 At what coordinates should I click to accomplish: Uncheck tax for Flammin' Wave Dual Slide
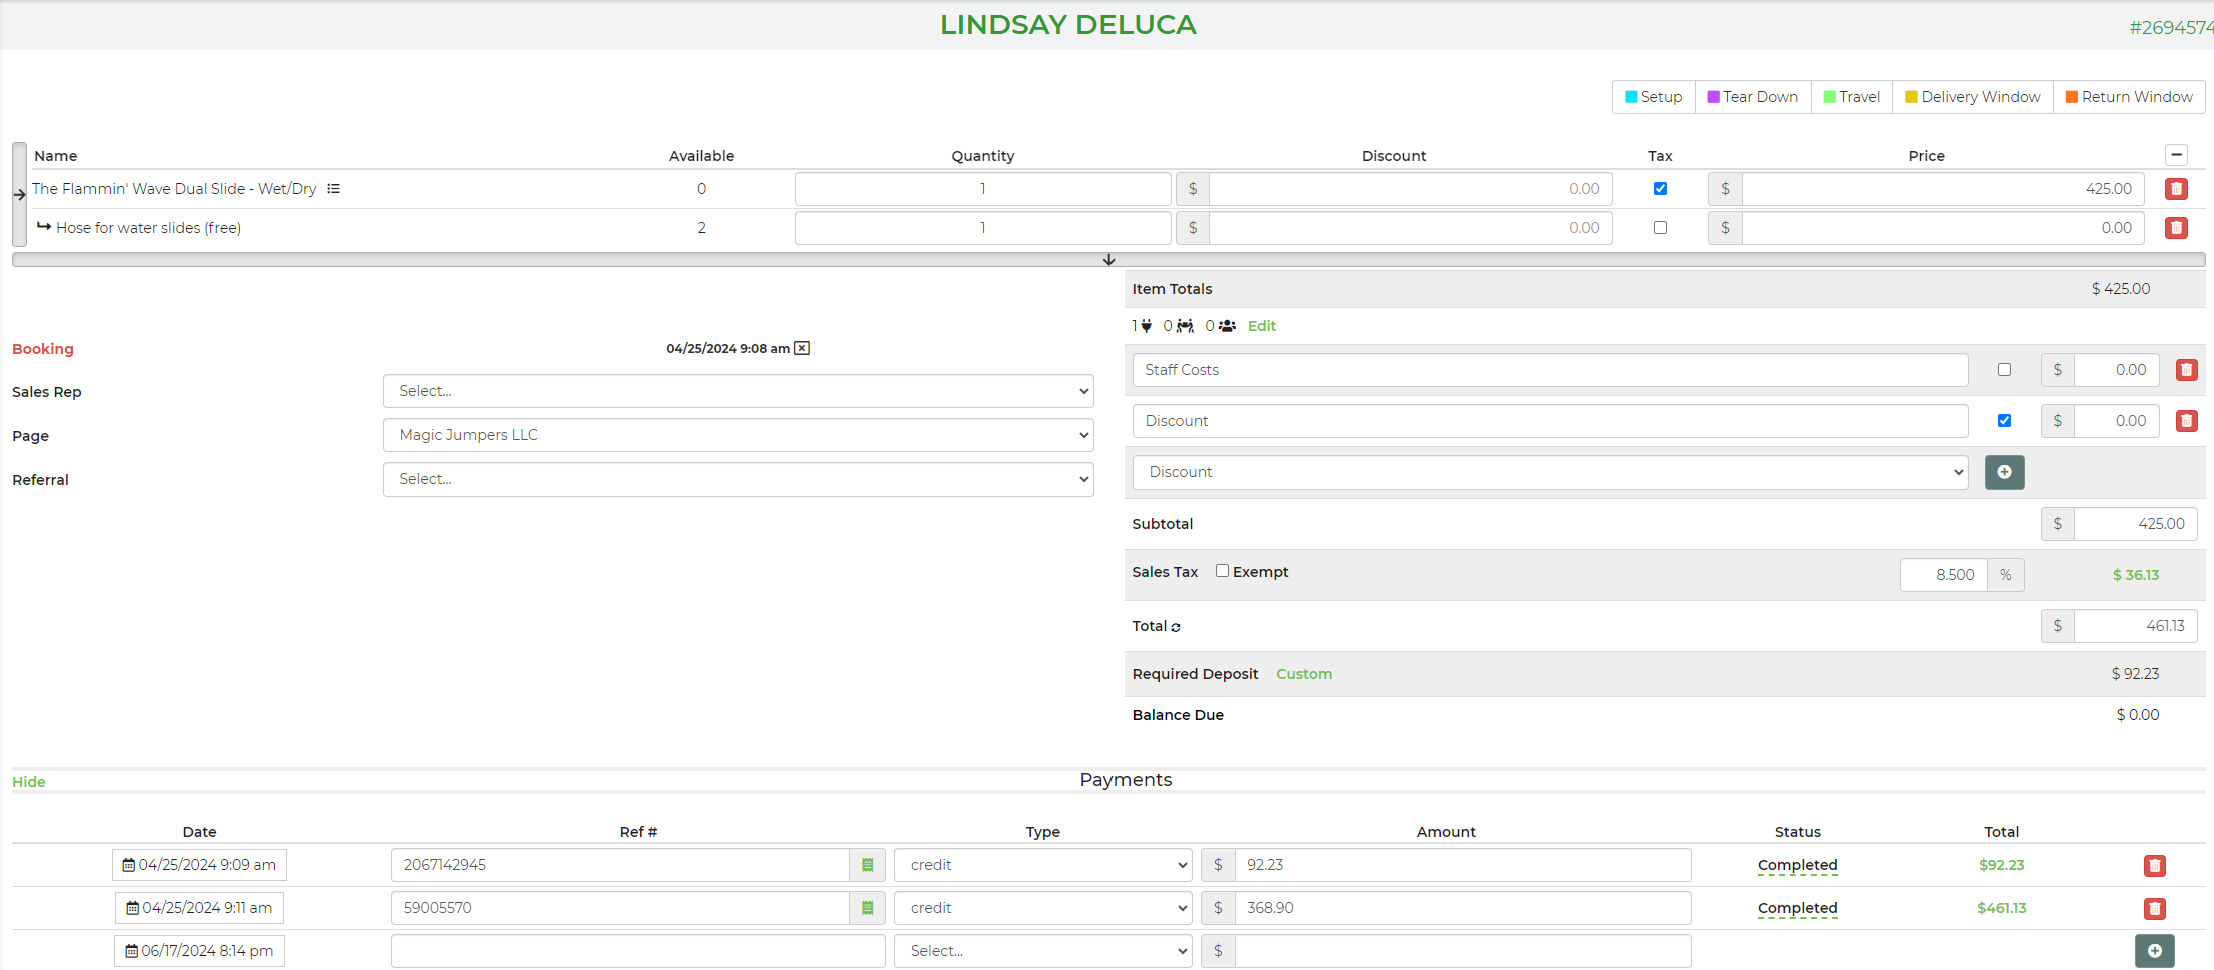point(1660,189)
